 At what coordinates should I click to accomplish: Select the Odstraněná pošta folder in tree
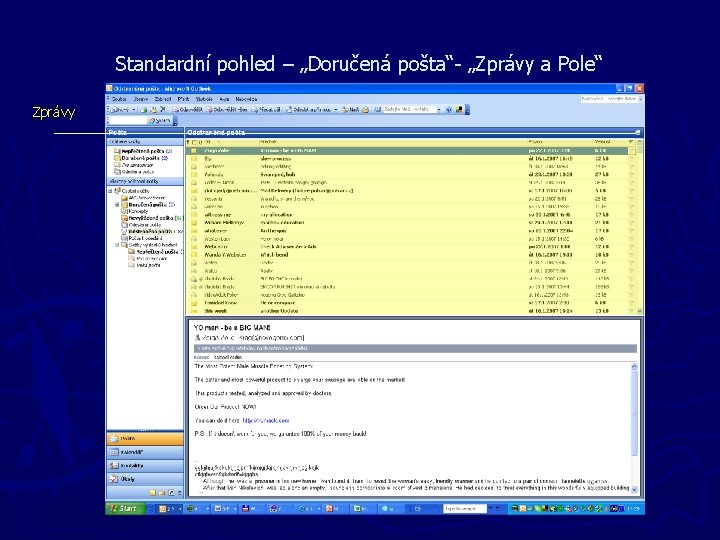click(x=152, y=231)
